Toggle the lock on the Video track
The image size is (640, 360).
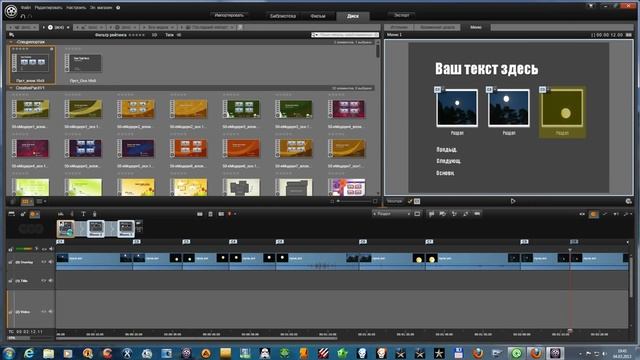point(10,312)
